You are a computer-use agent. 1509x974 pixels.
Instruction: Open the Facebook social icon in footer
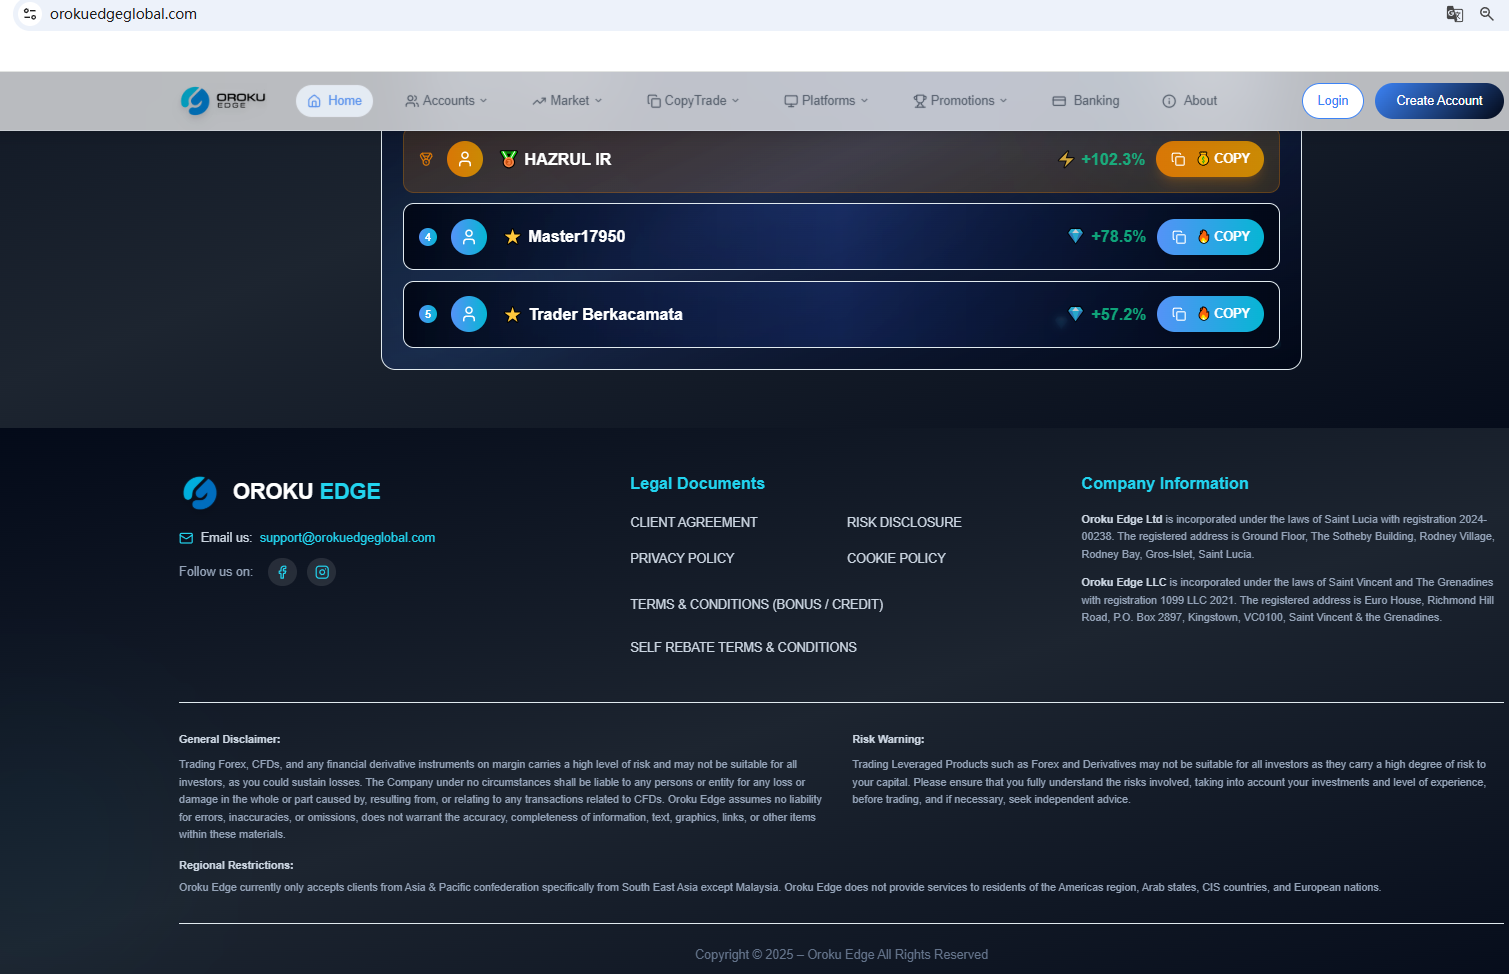tap(282, 571)
